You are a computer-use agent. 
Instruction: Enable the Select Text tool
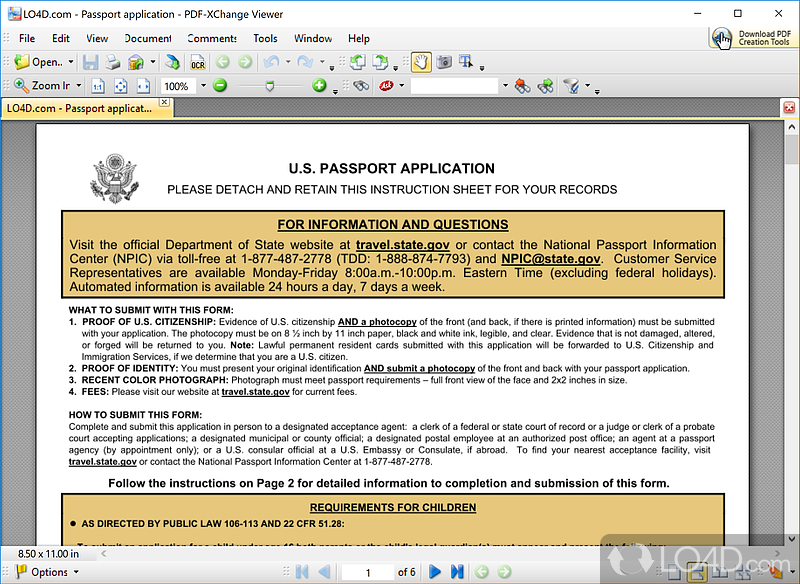466,62
